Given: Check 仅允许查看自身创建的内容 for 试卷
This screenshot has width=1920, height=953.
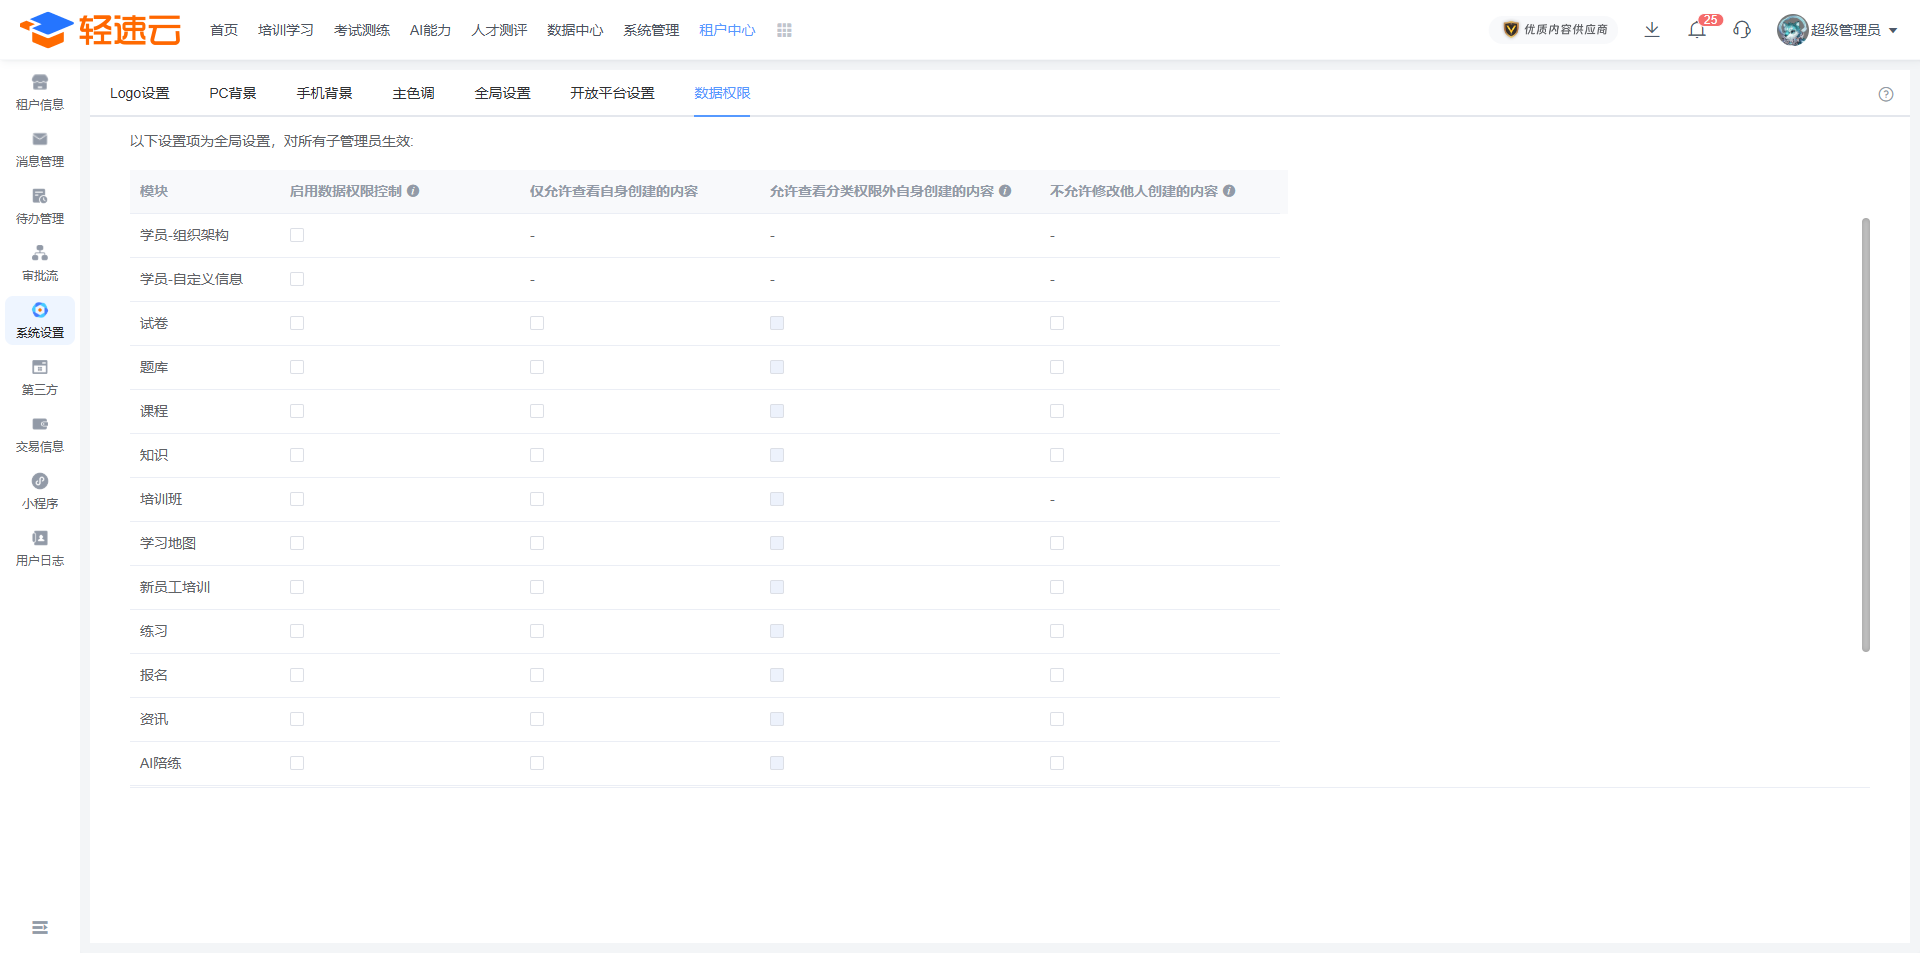Looking at the screenshot, I should click(537, 323).
